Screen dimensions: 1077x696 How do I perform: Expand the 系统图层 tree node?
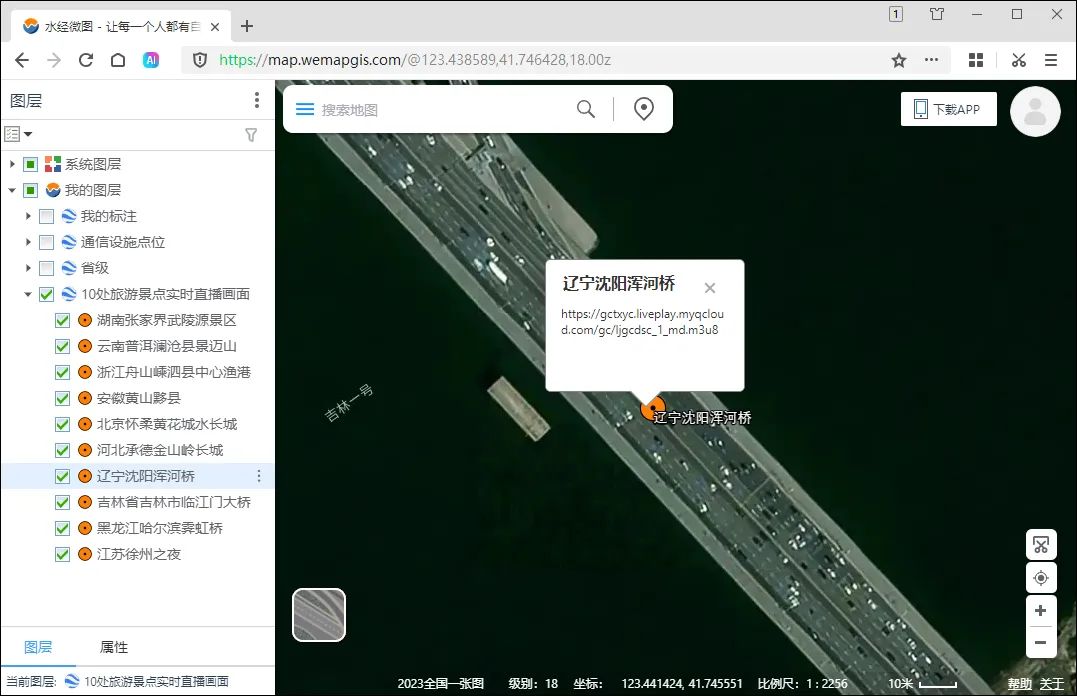click(x=12, y=164)
